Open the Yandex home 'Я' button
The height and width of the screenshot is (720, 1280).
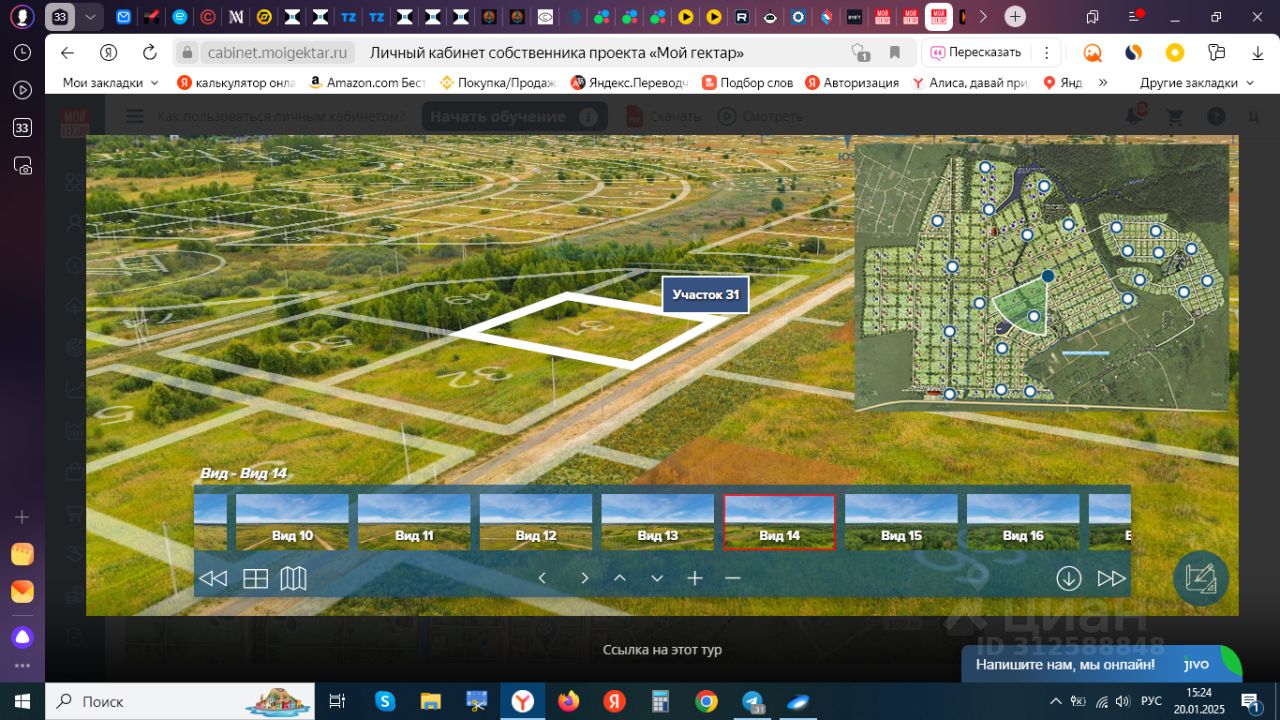[109, 53]
